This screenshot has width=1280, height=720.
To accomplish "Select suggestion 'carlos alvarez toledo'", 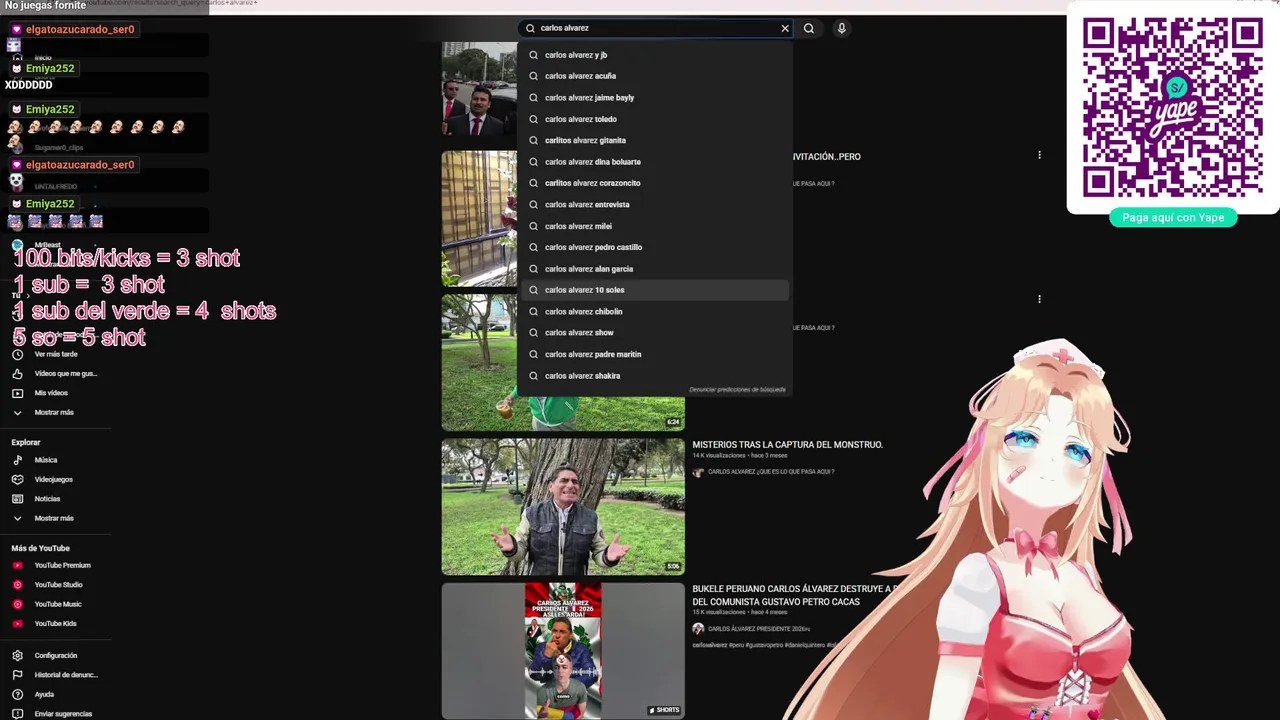I will [x=655, y=119].
